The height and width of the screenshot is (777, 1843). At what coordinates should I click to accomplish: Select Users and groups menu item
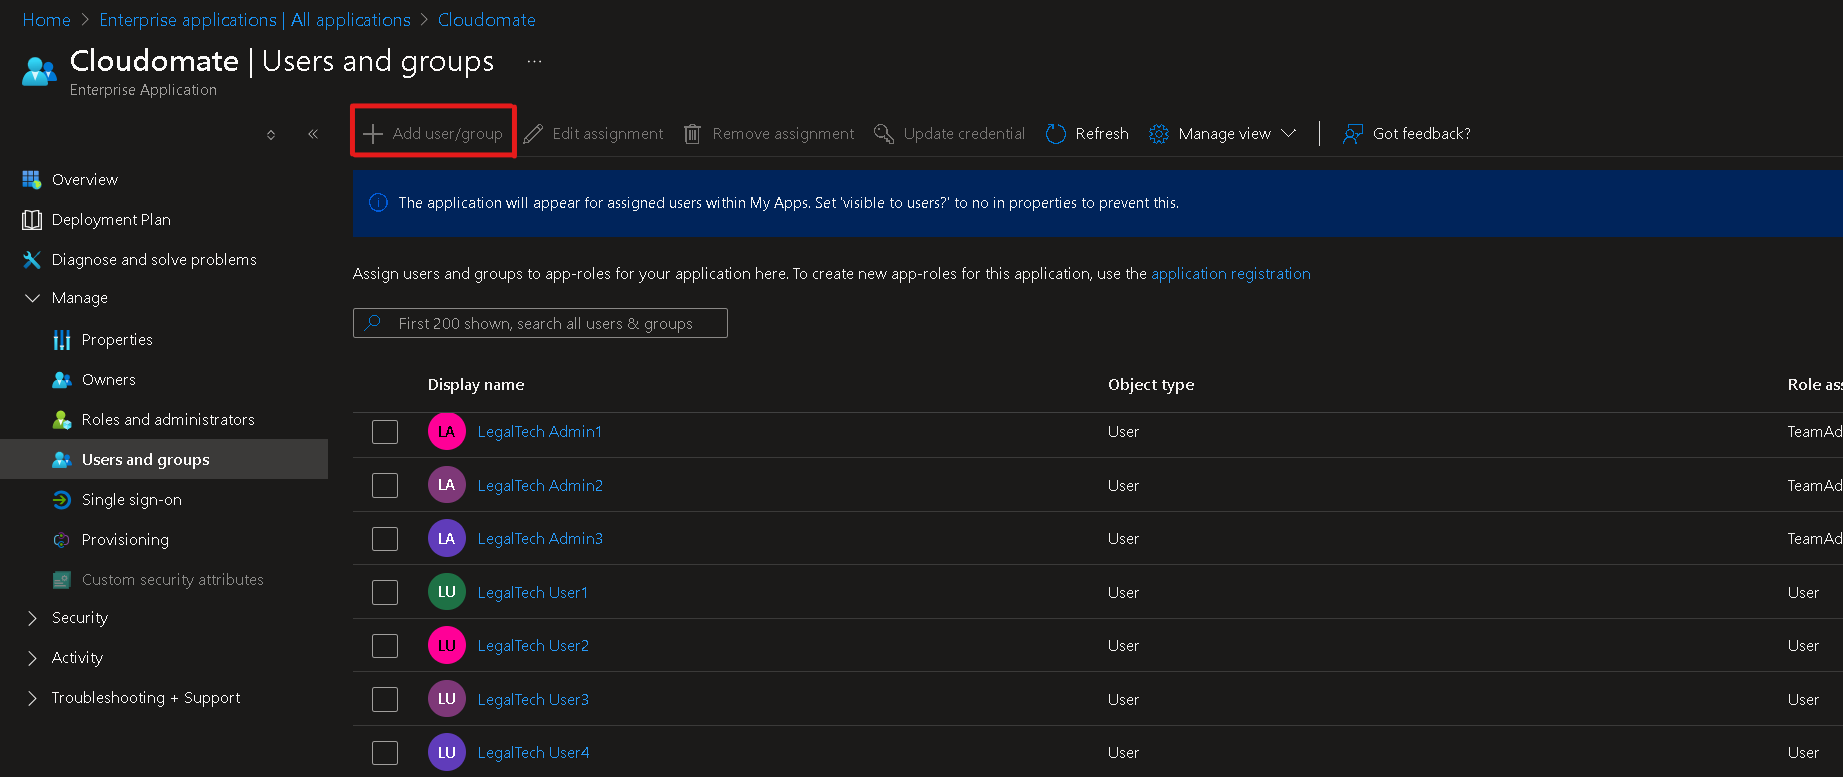click(164, 459)
